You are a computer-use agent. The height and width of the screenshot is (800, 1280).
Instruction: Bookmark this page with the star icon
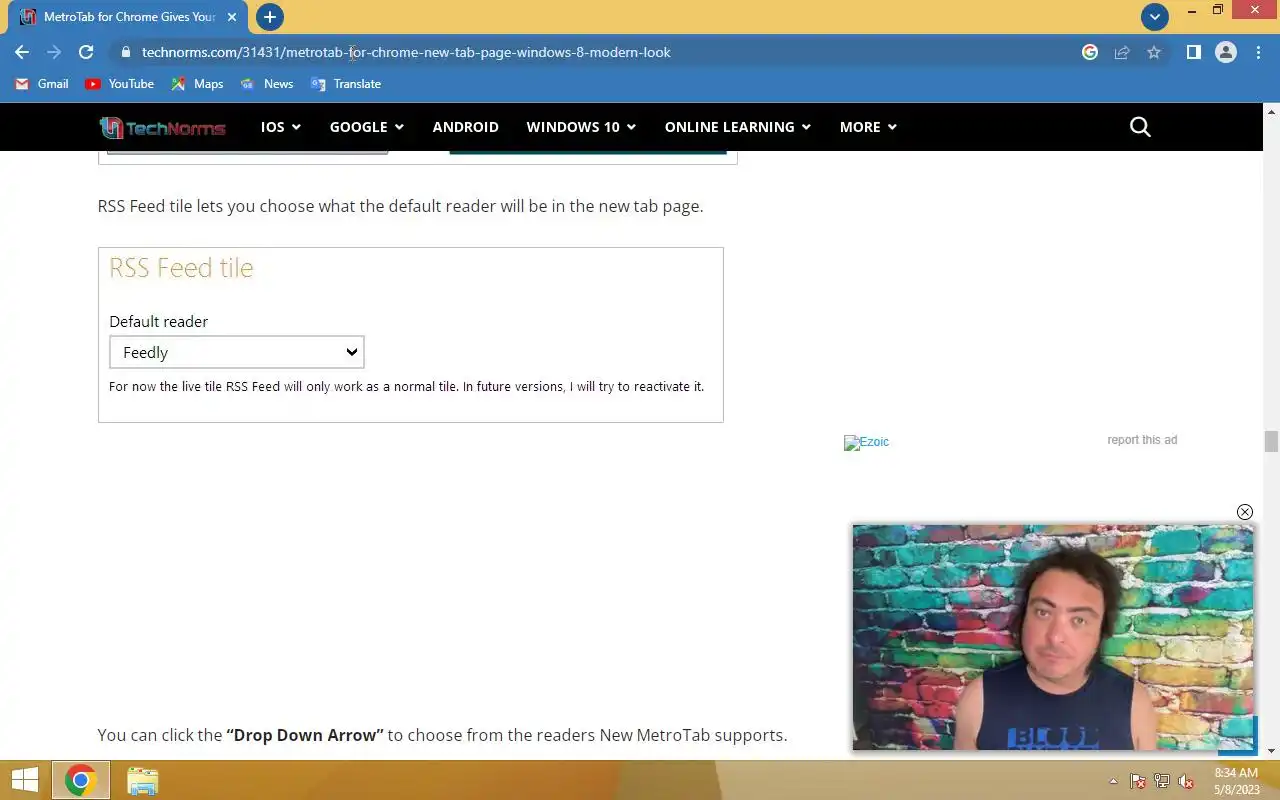(1154, 52)
